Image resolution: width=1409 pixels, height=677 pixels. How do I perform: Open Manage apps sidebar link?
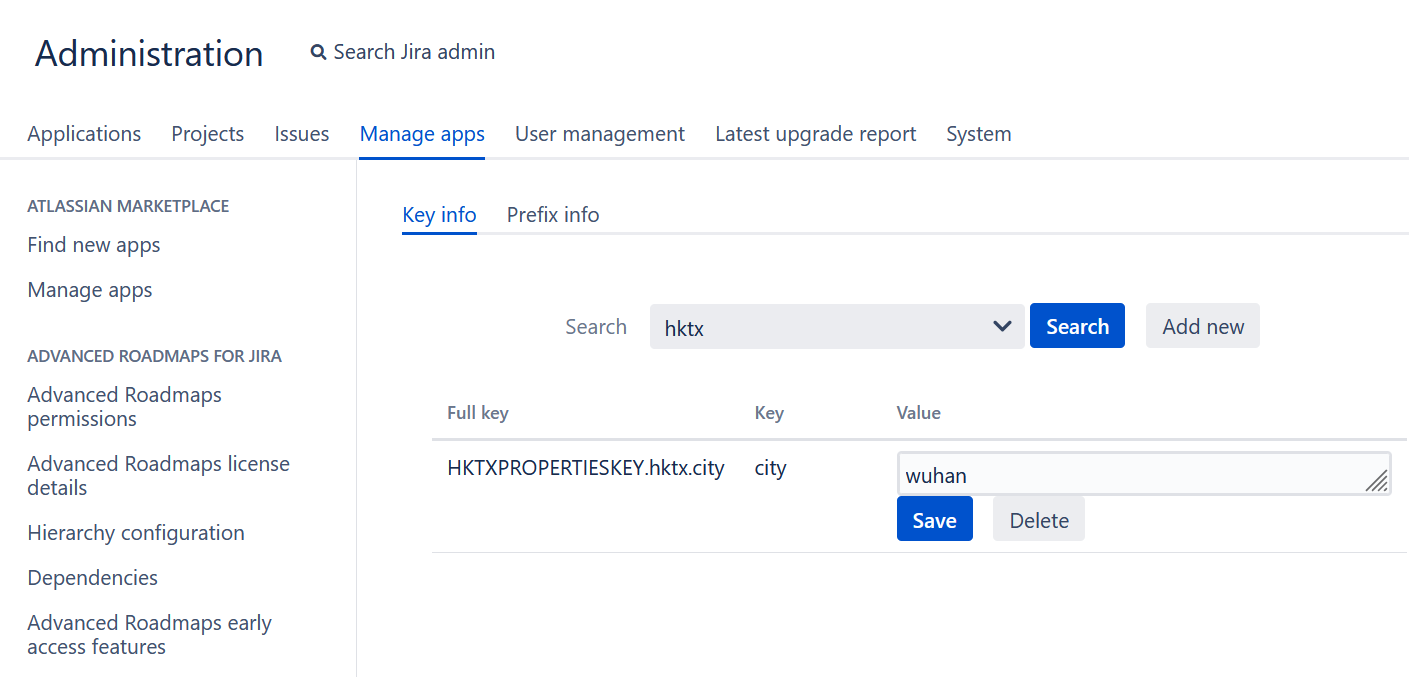pos(90,290)
